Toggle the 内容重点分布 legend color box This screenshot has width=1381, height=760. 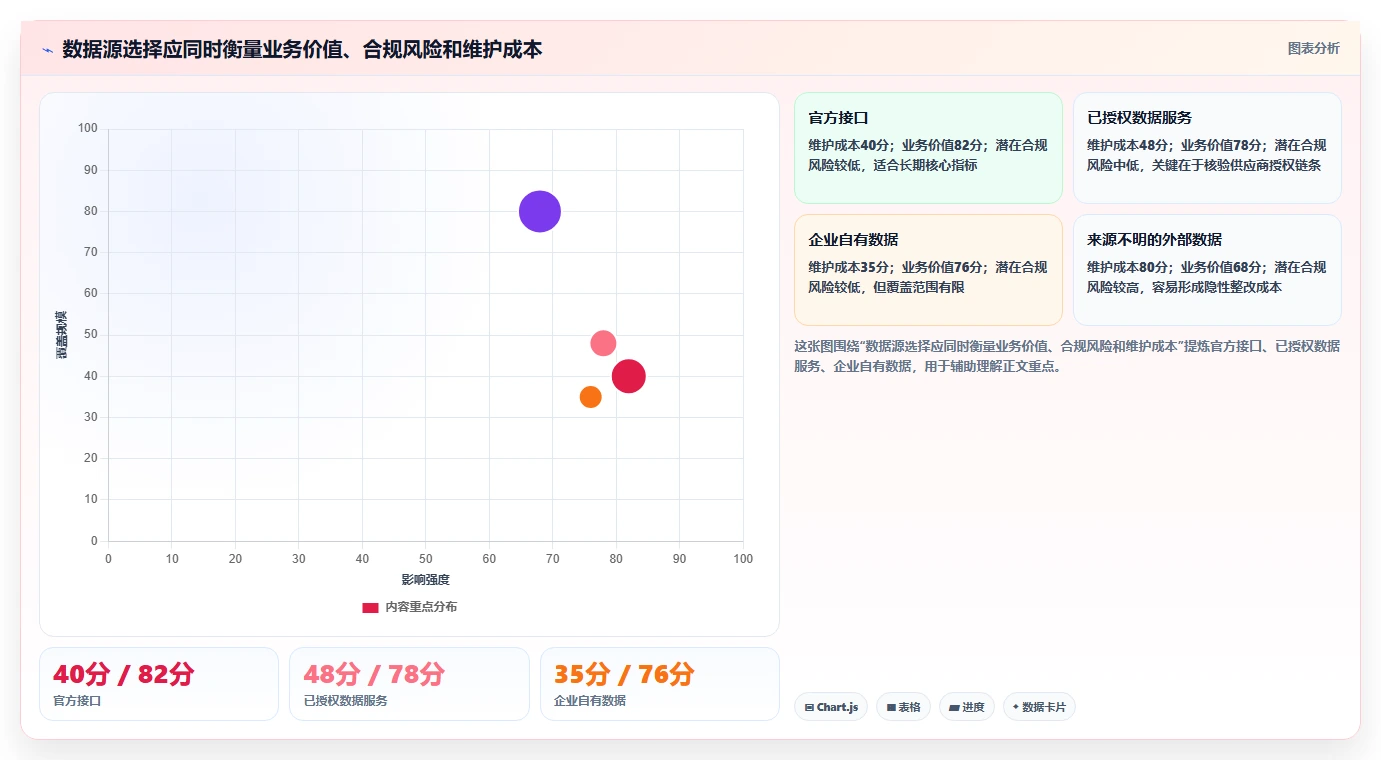[370, 607]
